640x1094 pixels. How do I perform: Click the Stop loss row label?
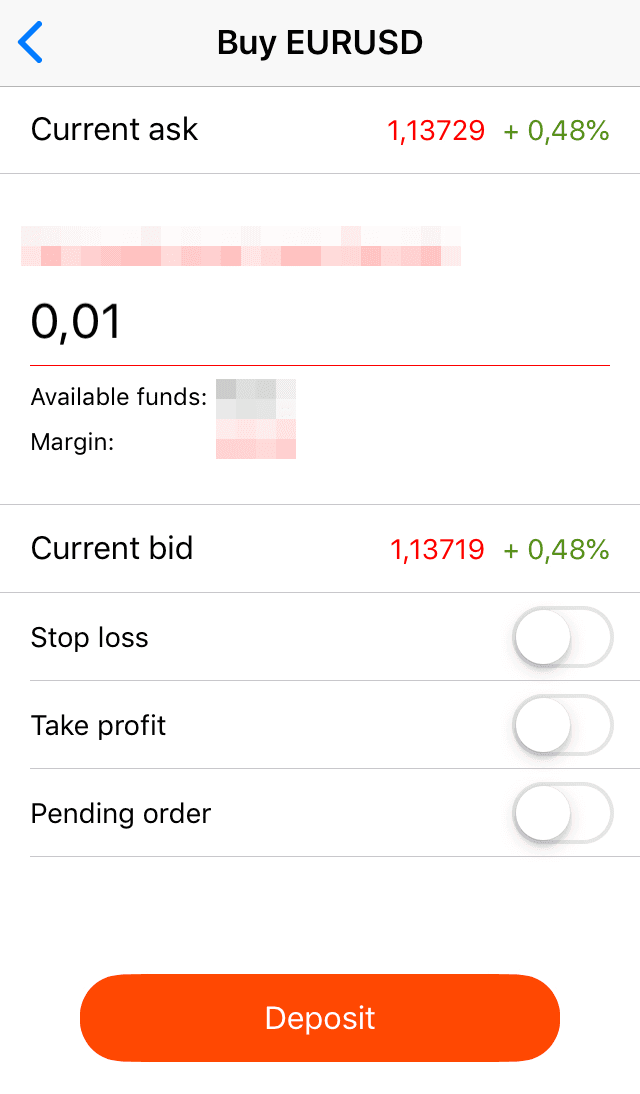(89, 637)
